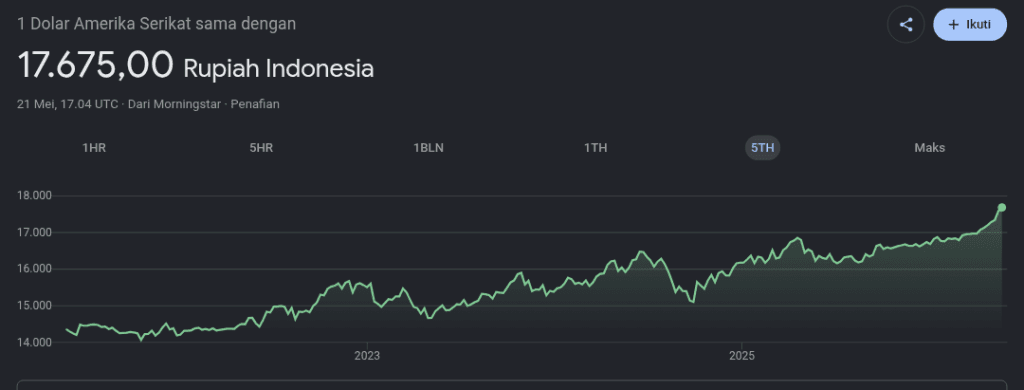Open the Penafian disclaimer link
The image size is (1024, 390).
pyautogui.click(x=255, y=104)
